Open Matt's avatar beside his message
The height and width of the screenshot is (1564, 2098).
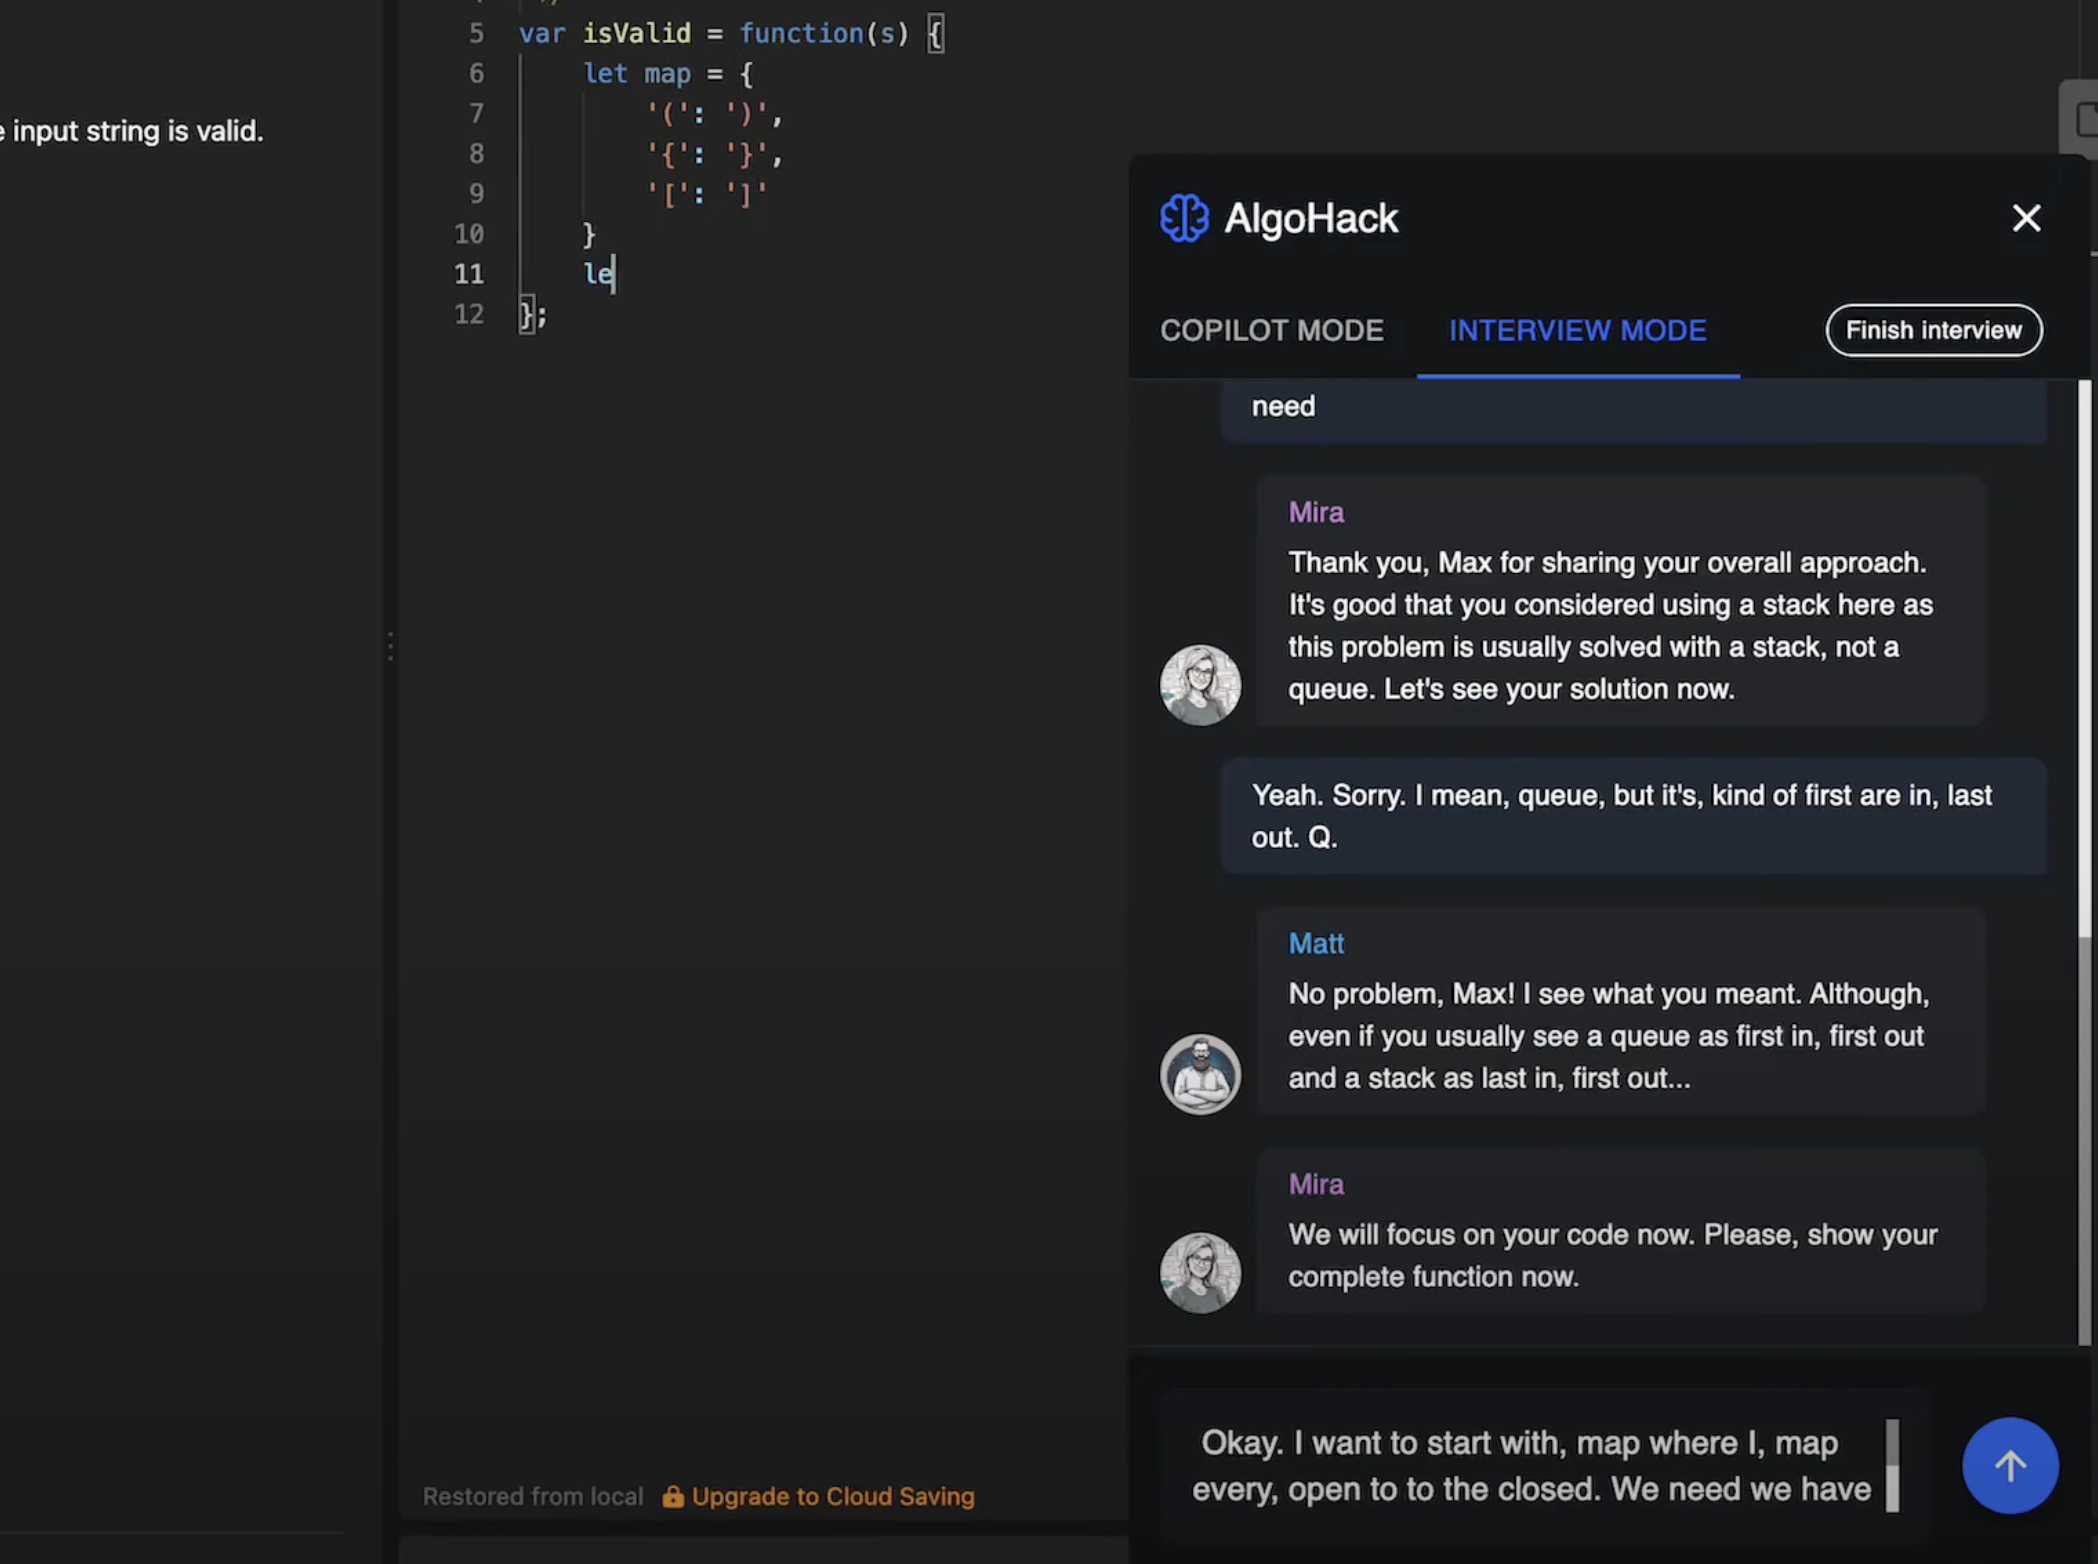click(1200, 1073)
